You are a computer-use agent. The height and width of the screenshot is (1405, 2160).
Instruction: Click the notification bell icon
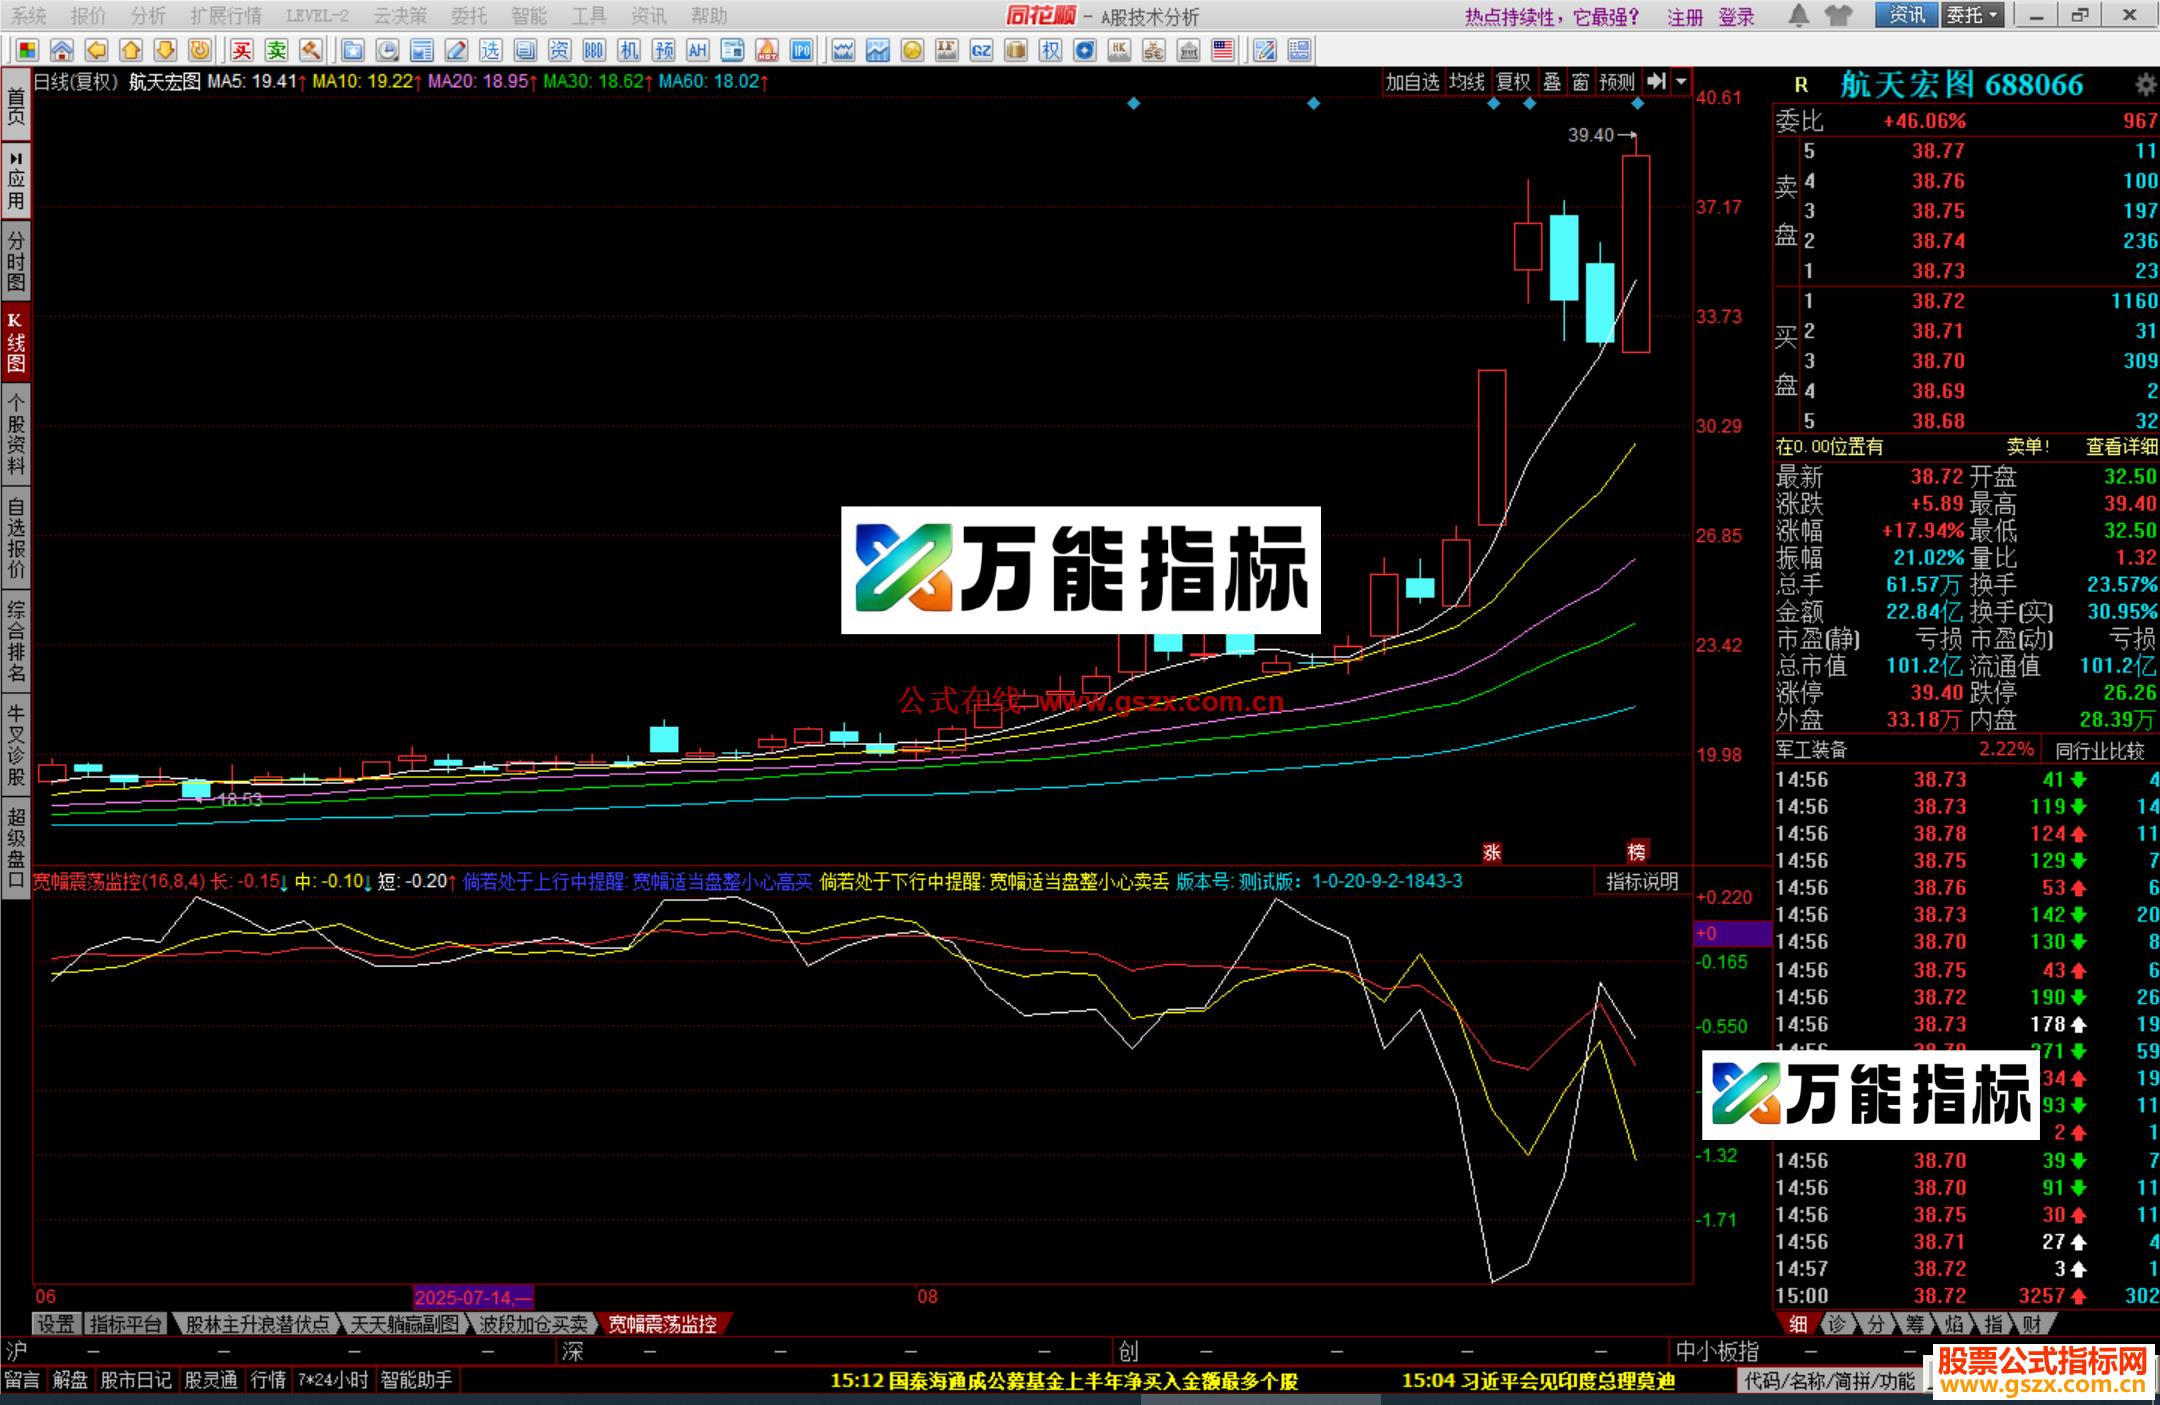pyautogui.click(x=1798, y=15)
